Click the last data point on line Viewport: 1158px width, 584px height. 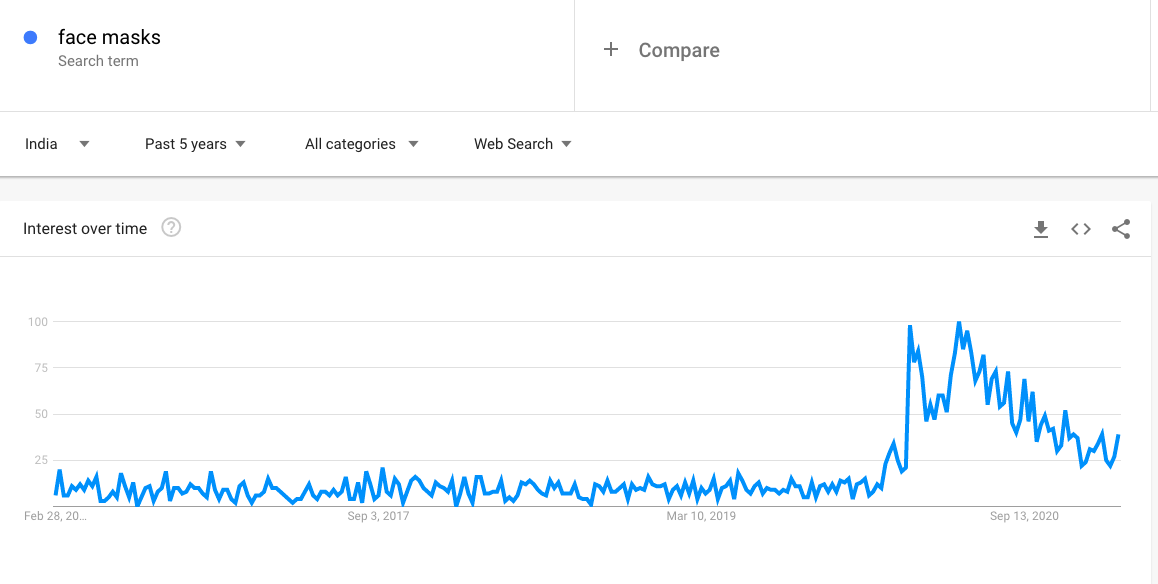point(1119,436)
